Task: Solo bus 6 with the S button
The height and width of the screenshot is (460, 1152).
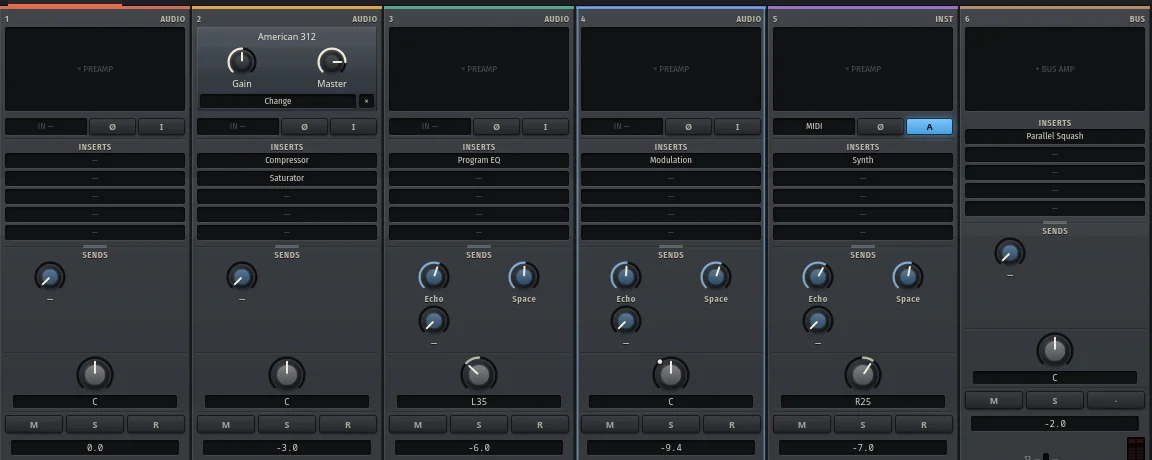Action: (1055, 400)
